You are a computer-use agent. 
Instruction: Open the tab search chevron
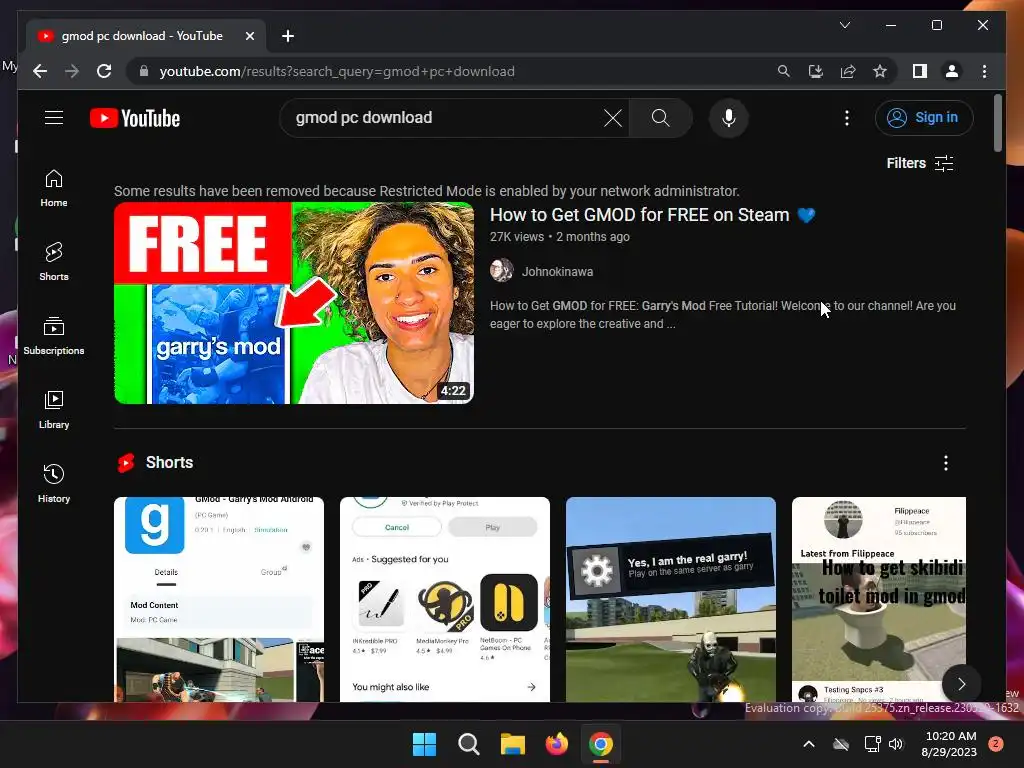[x=844, y=25]
